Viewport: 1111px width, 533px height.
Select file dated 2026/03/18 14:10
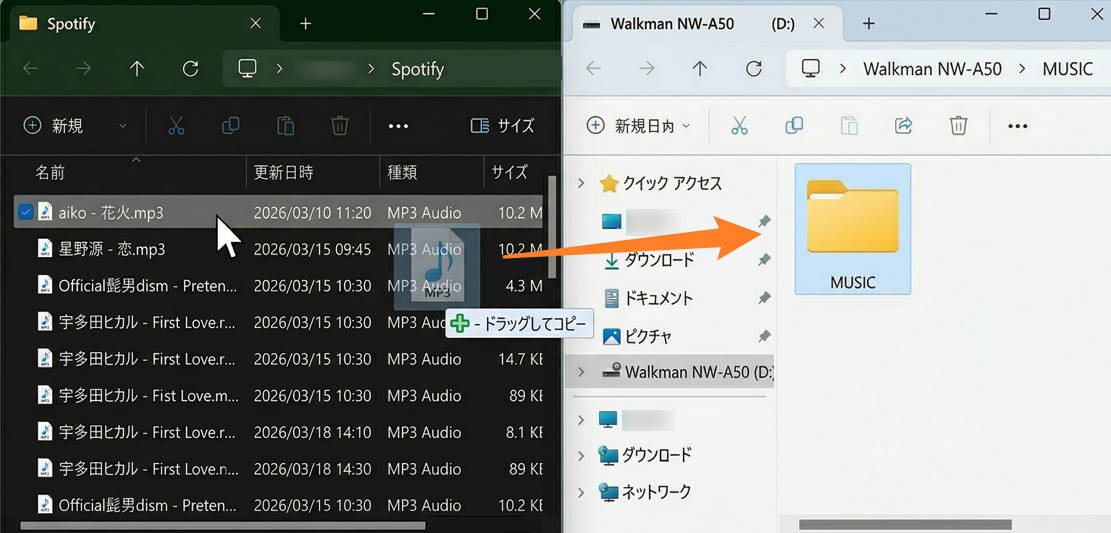coord(279,432)
